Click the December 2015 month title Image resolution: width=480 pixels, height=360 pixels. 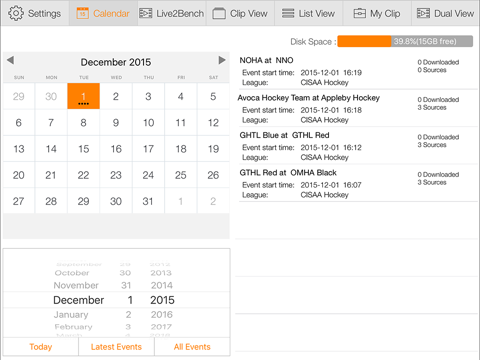point(116,62)
